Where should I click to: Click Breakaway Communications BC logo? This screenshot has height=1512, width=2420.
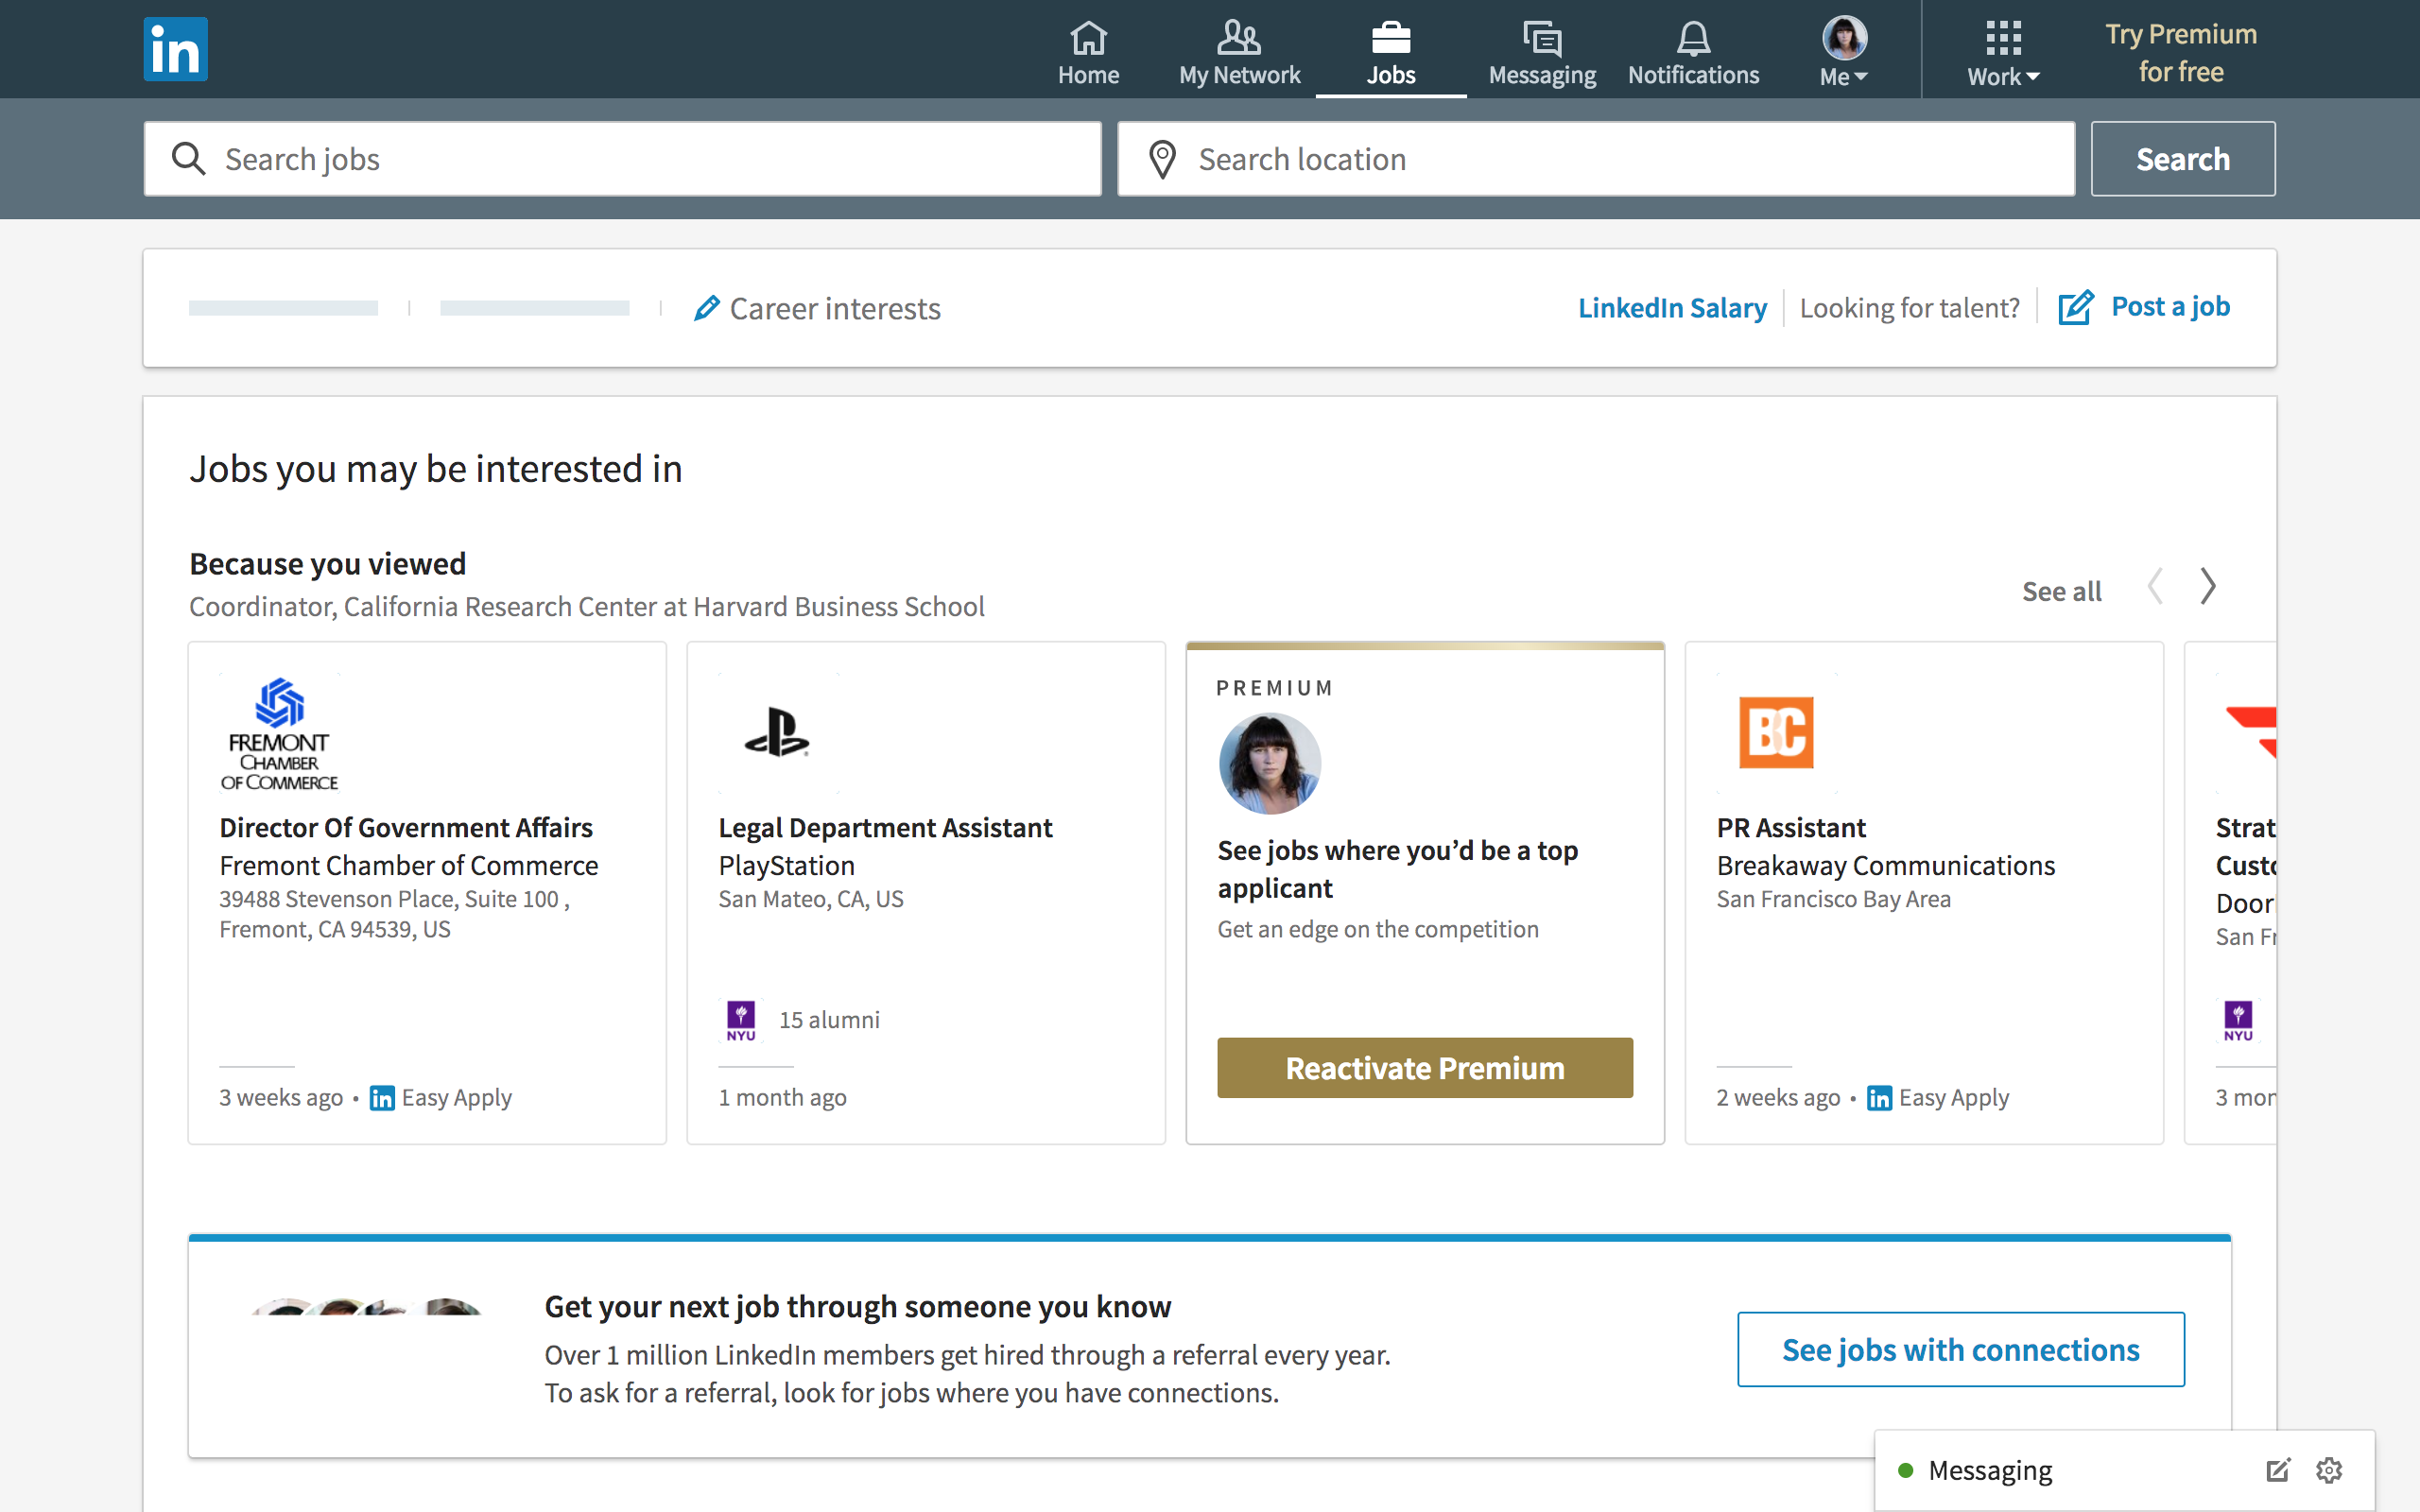pyautogui.click(x=1776, y=732)
